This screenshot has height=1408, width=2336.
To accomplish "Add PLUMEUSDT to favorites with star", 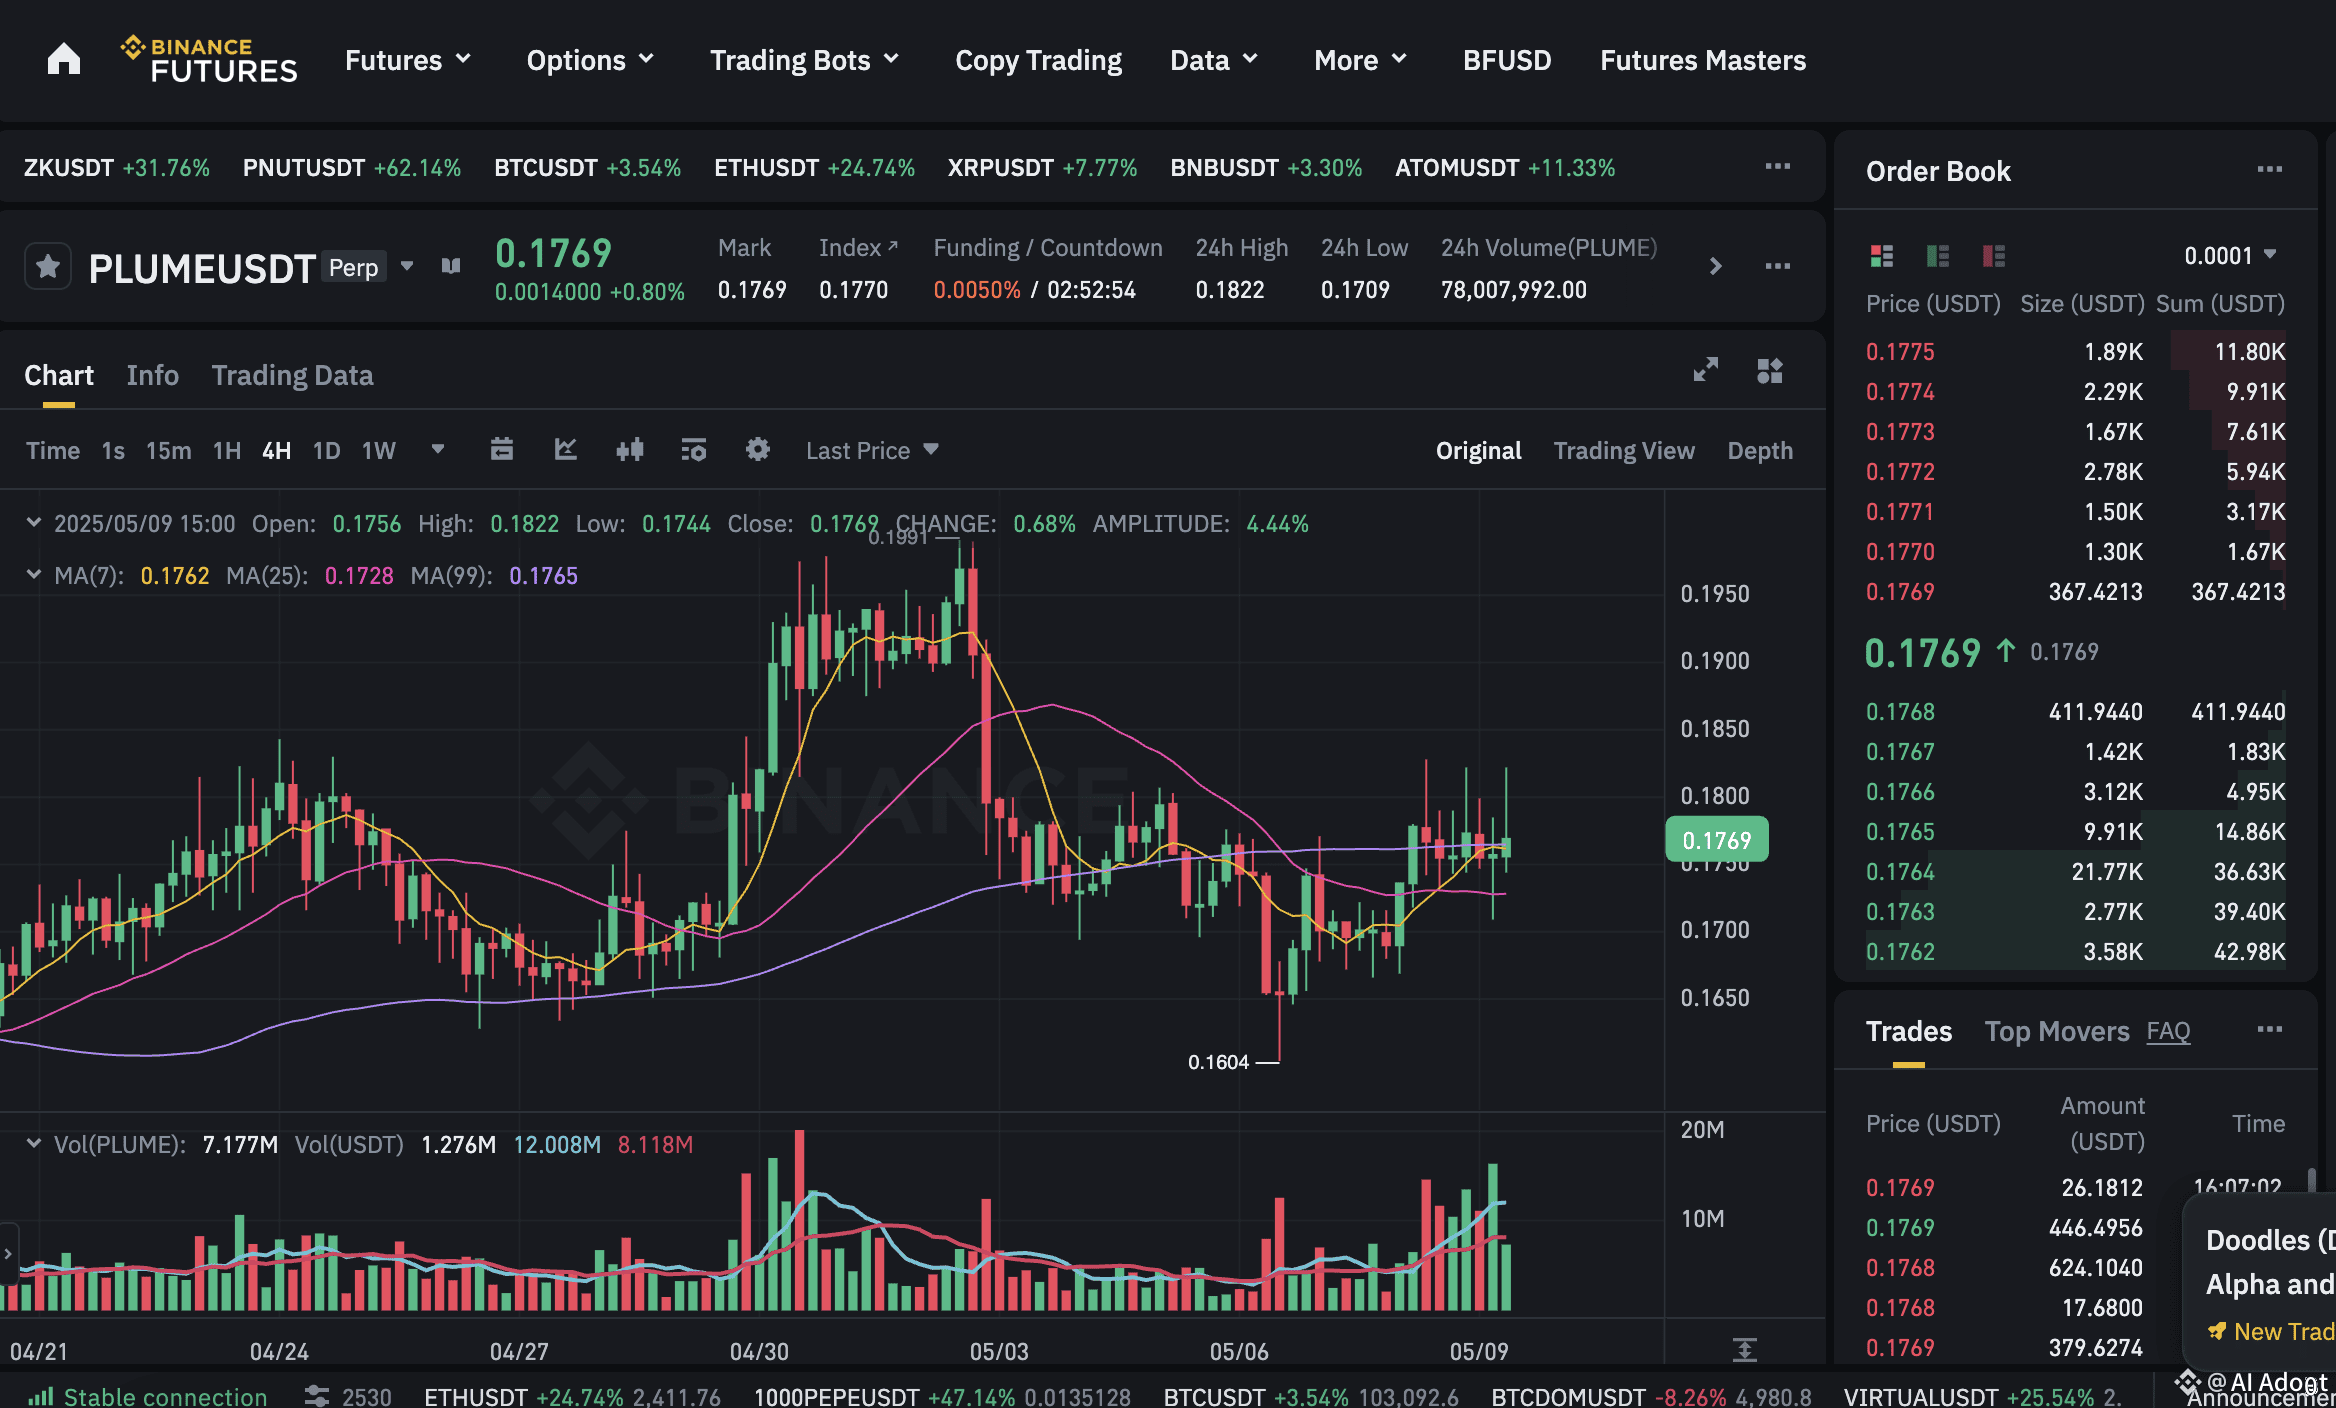I will 48,267.
